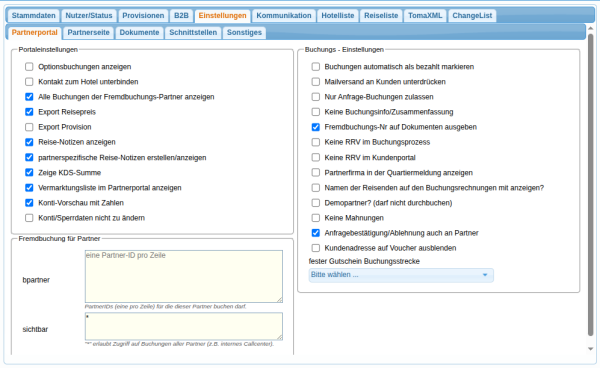Screen dimensions: 600x368
Task: Tick Demopartner darf nicht durchbuchen
Action: pos(316,203)
